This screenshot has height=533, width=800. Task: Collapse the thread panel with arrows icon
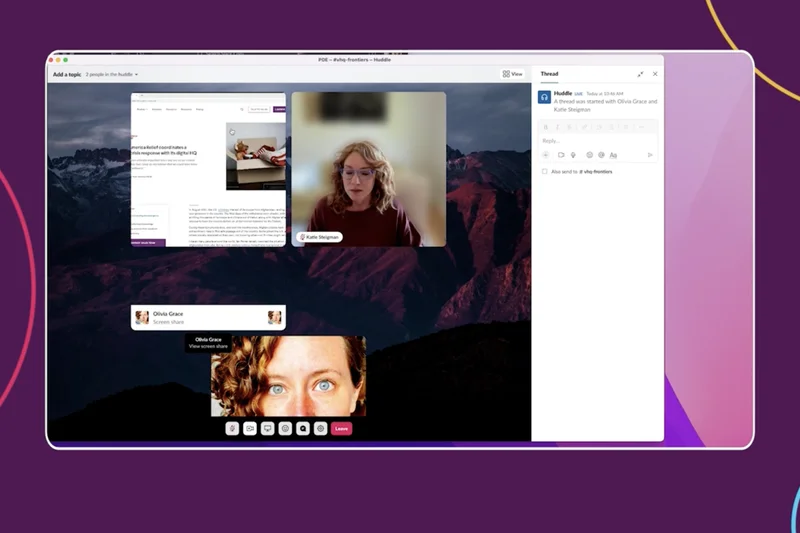pyautogui.click(x=640, y=74)
